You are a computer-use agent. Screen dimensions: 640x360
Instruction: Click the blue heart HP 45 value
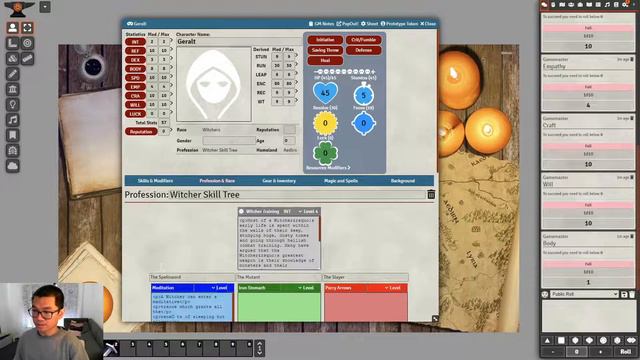click(325, 93)
